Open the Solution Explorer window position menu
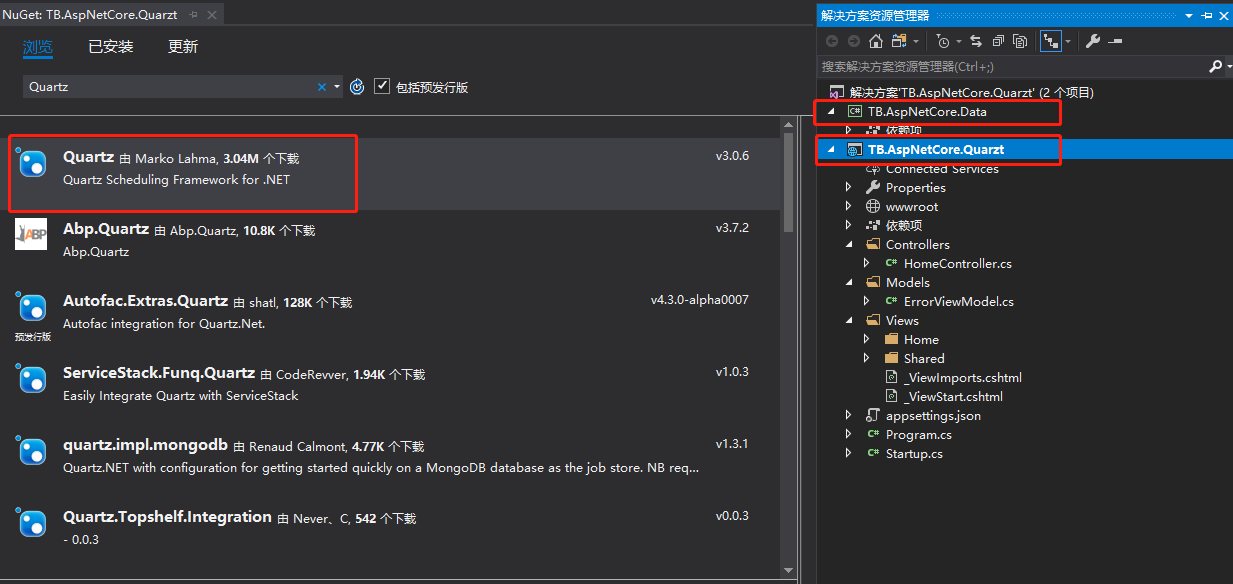 [x=1189, y=15]
